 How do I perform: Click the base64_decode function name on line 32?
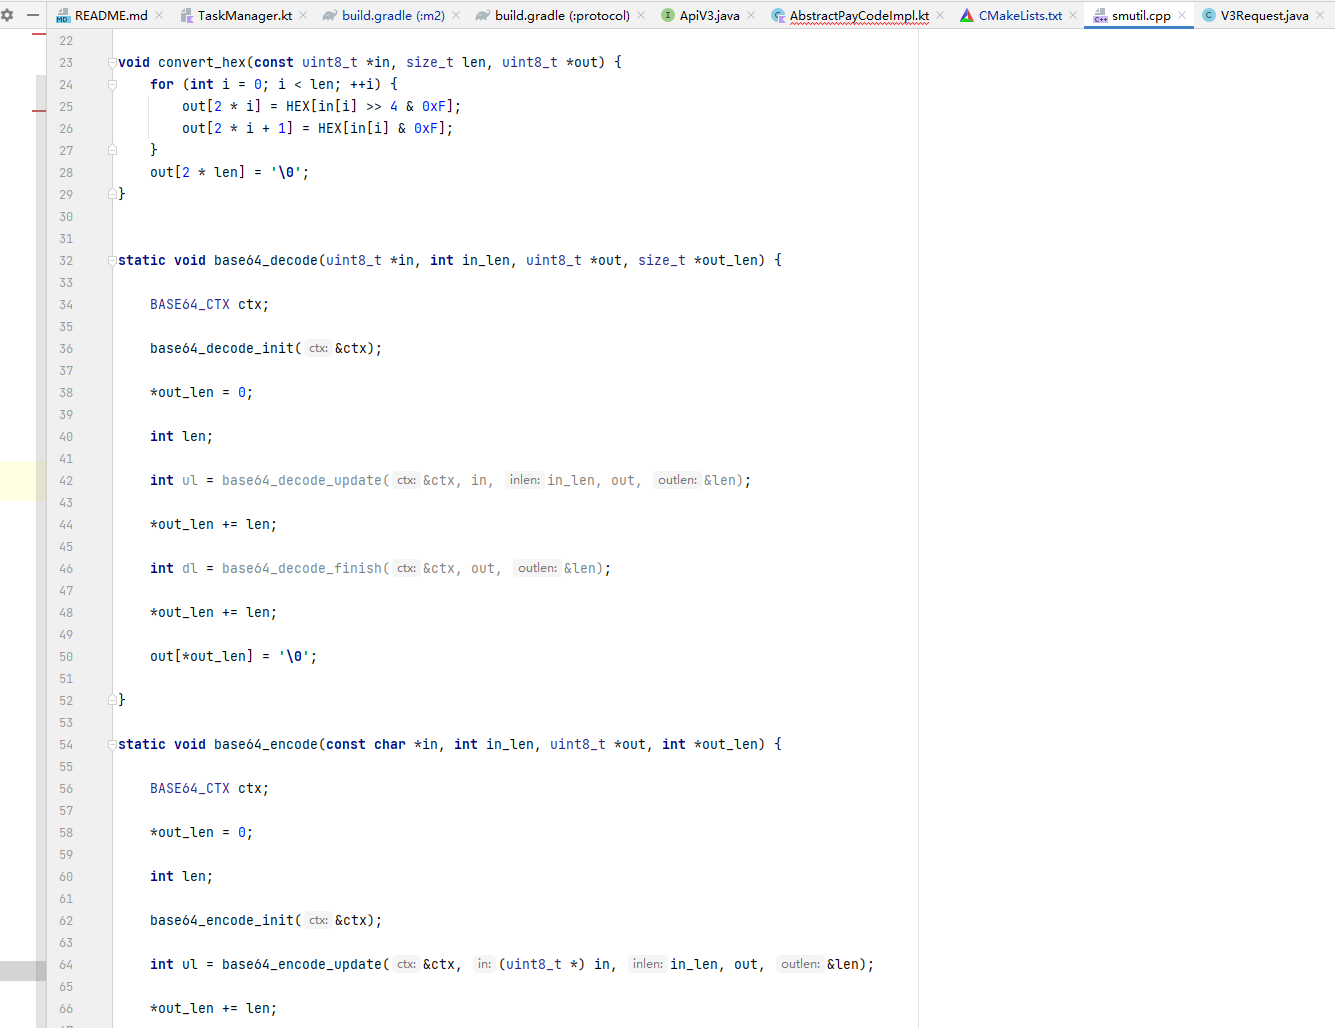click(x=266, y=260)
